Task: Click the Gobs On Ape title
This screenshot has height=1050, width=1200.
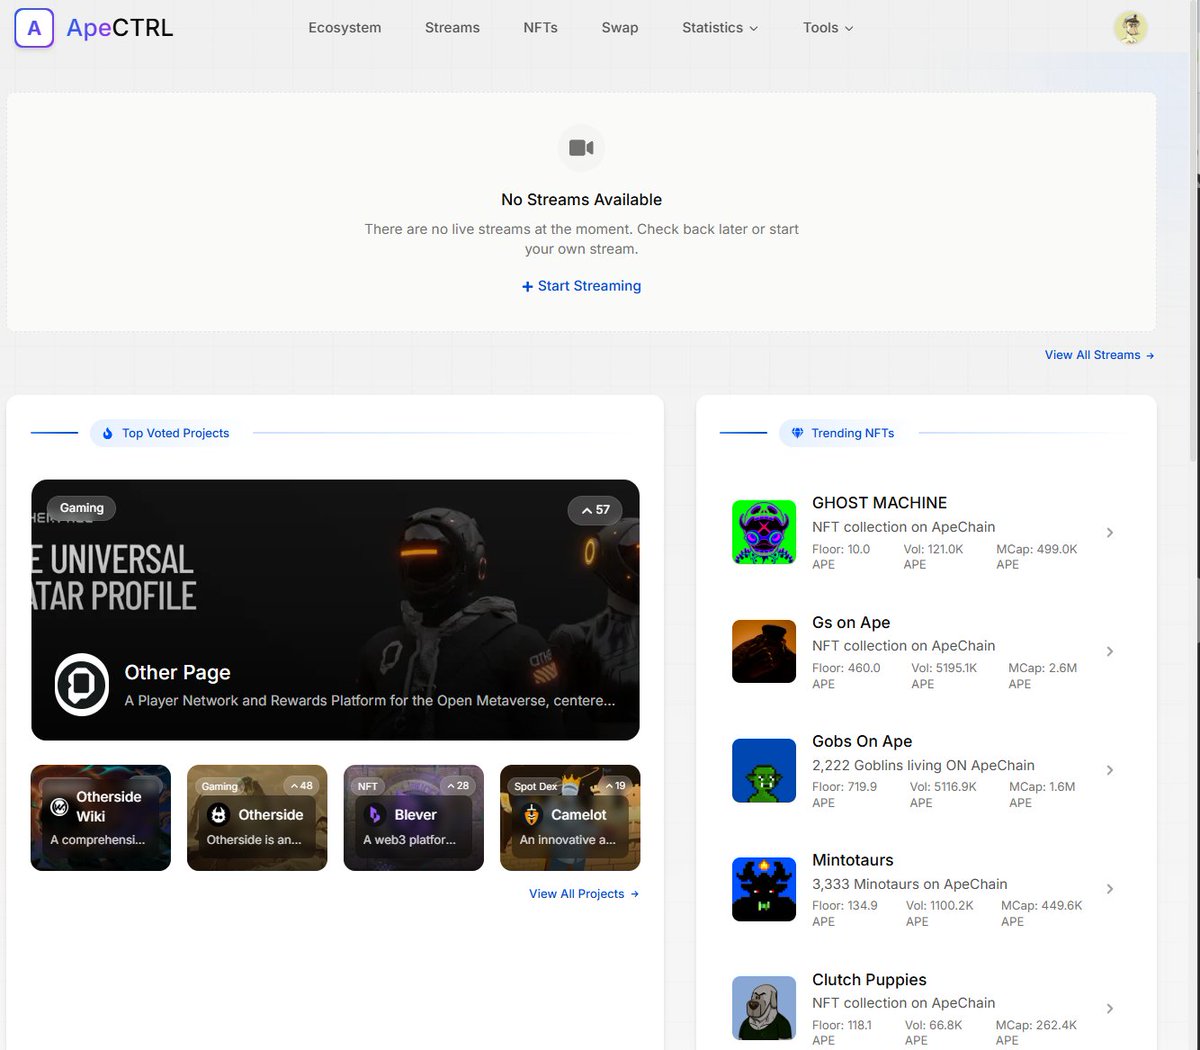Action: click(x=862, y=741)
